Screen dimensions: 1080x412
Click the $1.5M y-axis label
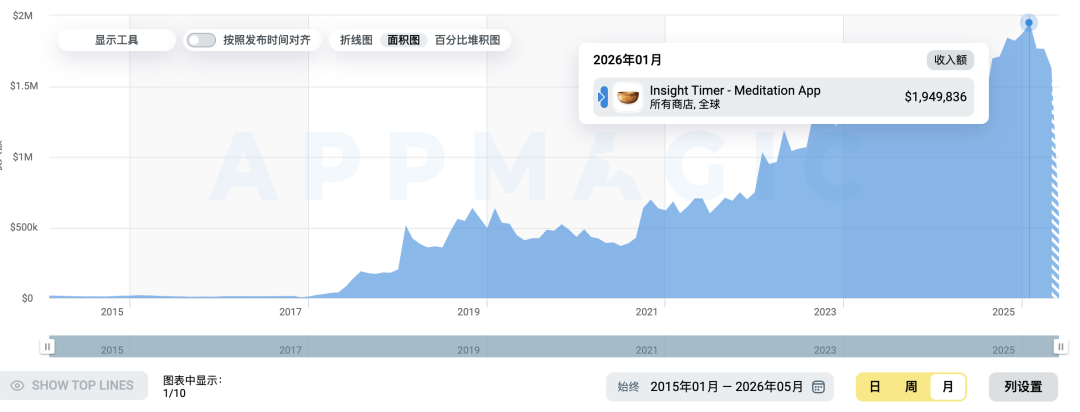(25, 86)
